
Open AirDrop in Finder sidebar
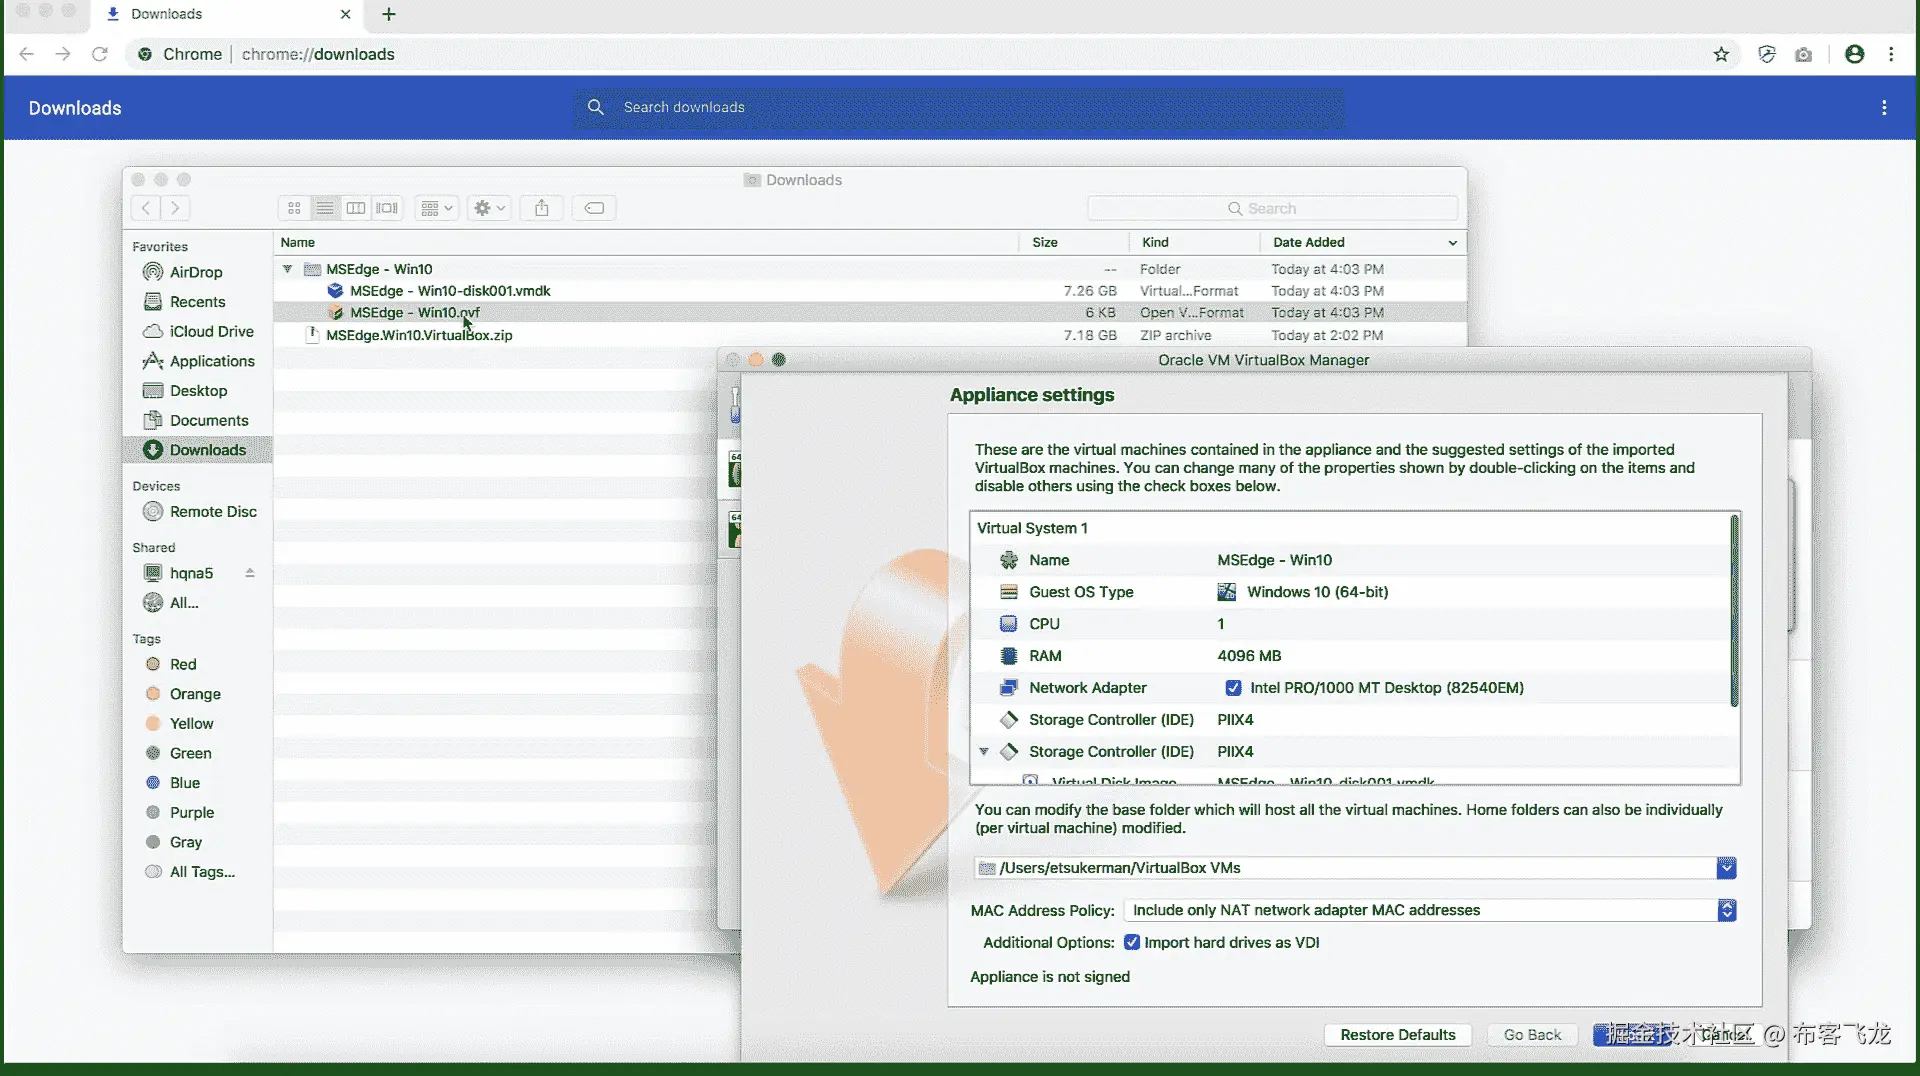[x=196, y=272]
